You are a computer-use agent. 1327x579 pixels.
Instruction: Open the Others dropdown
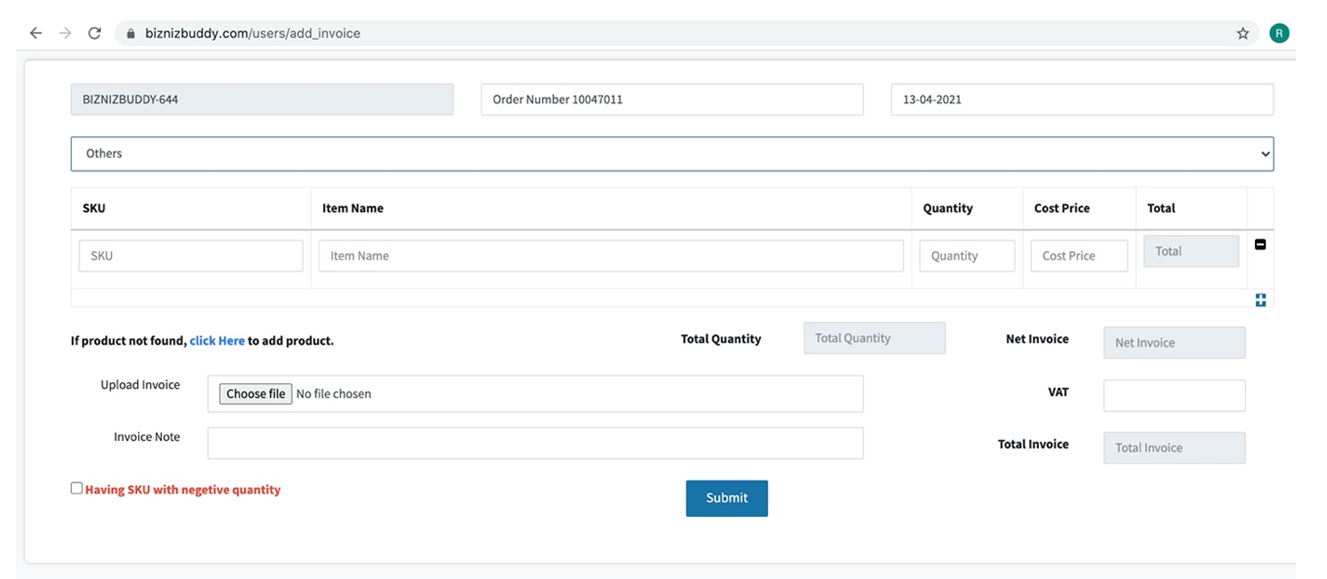pyautogui.click(x=672, y=154)
